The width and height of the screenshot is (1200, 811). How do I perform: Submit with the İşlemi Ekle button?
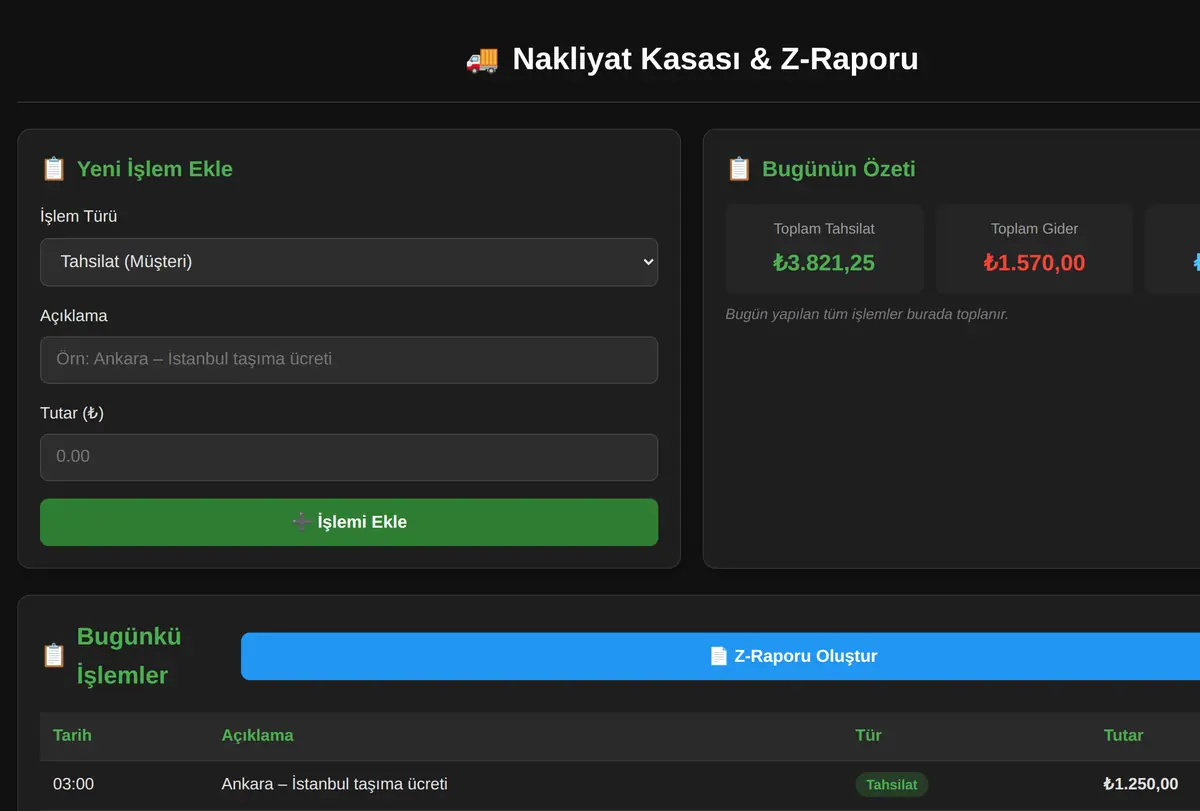tap(349, 522)
